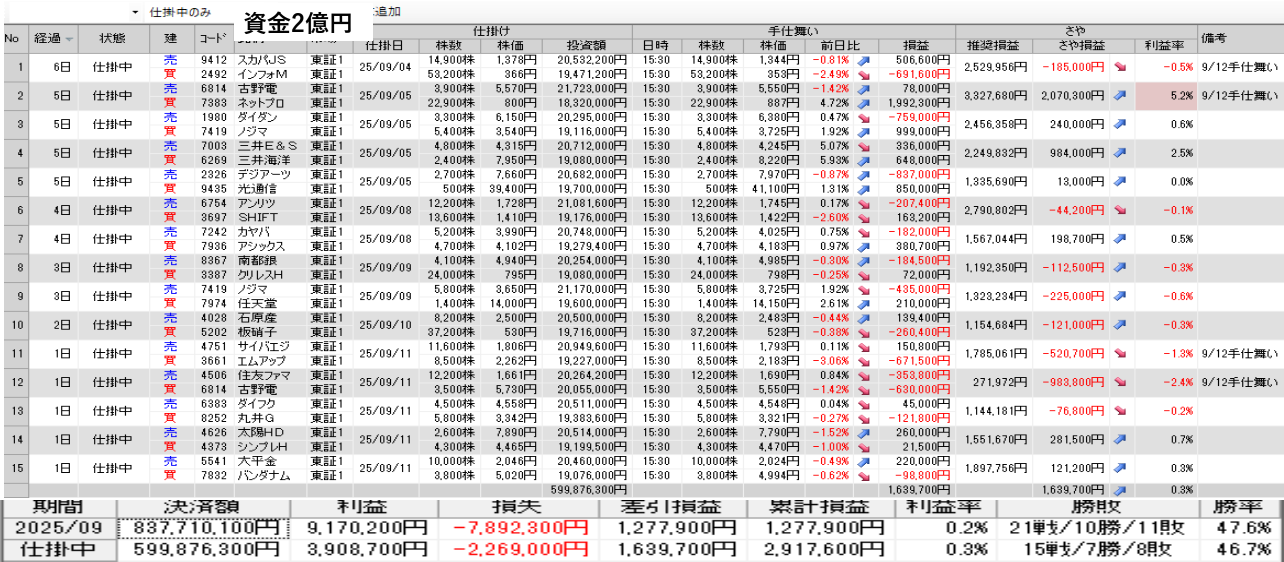
Task: Click the trend arrow beside スカパJS's -0.81% change
Action: pos(864,61)
